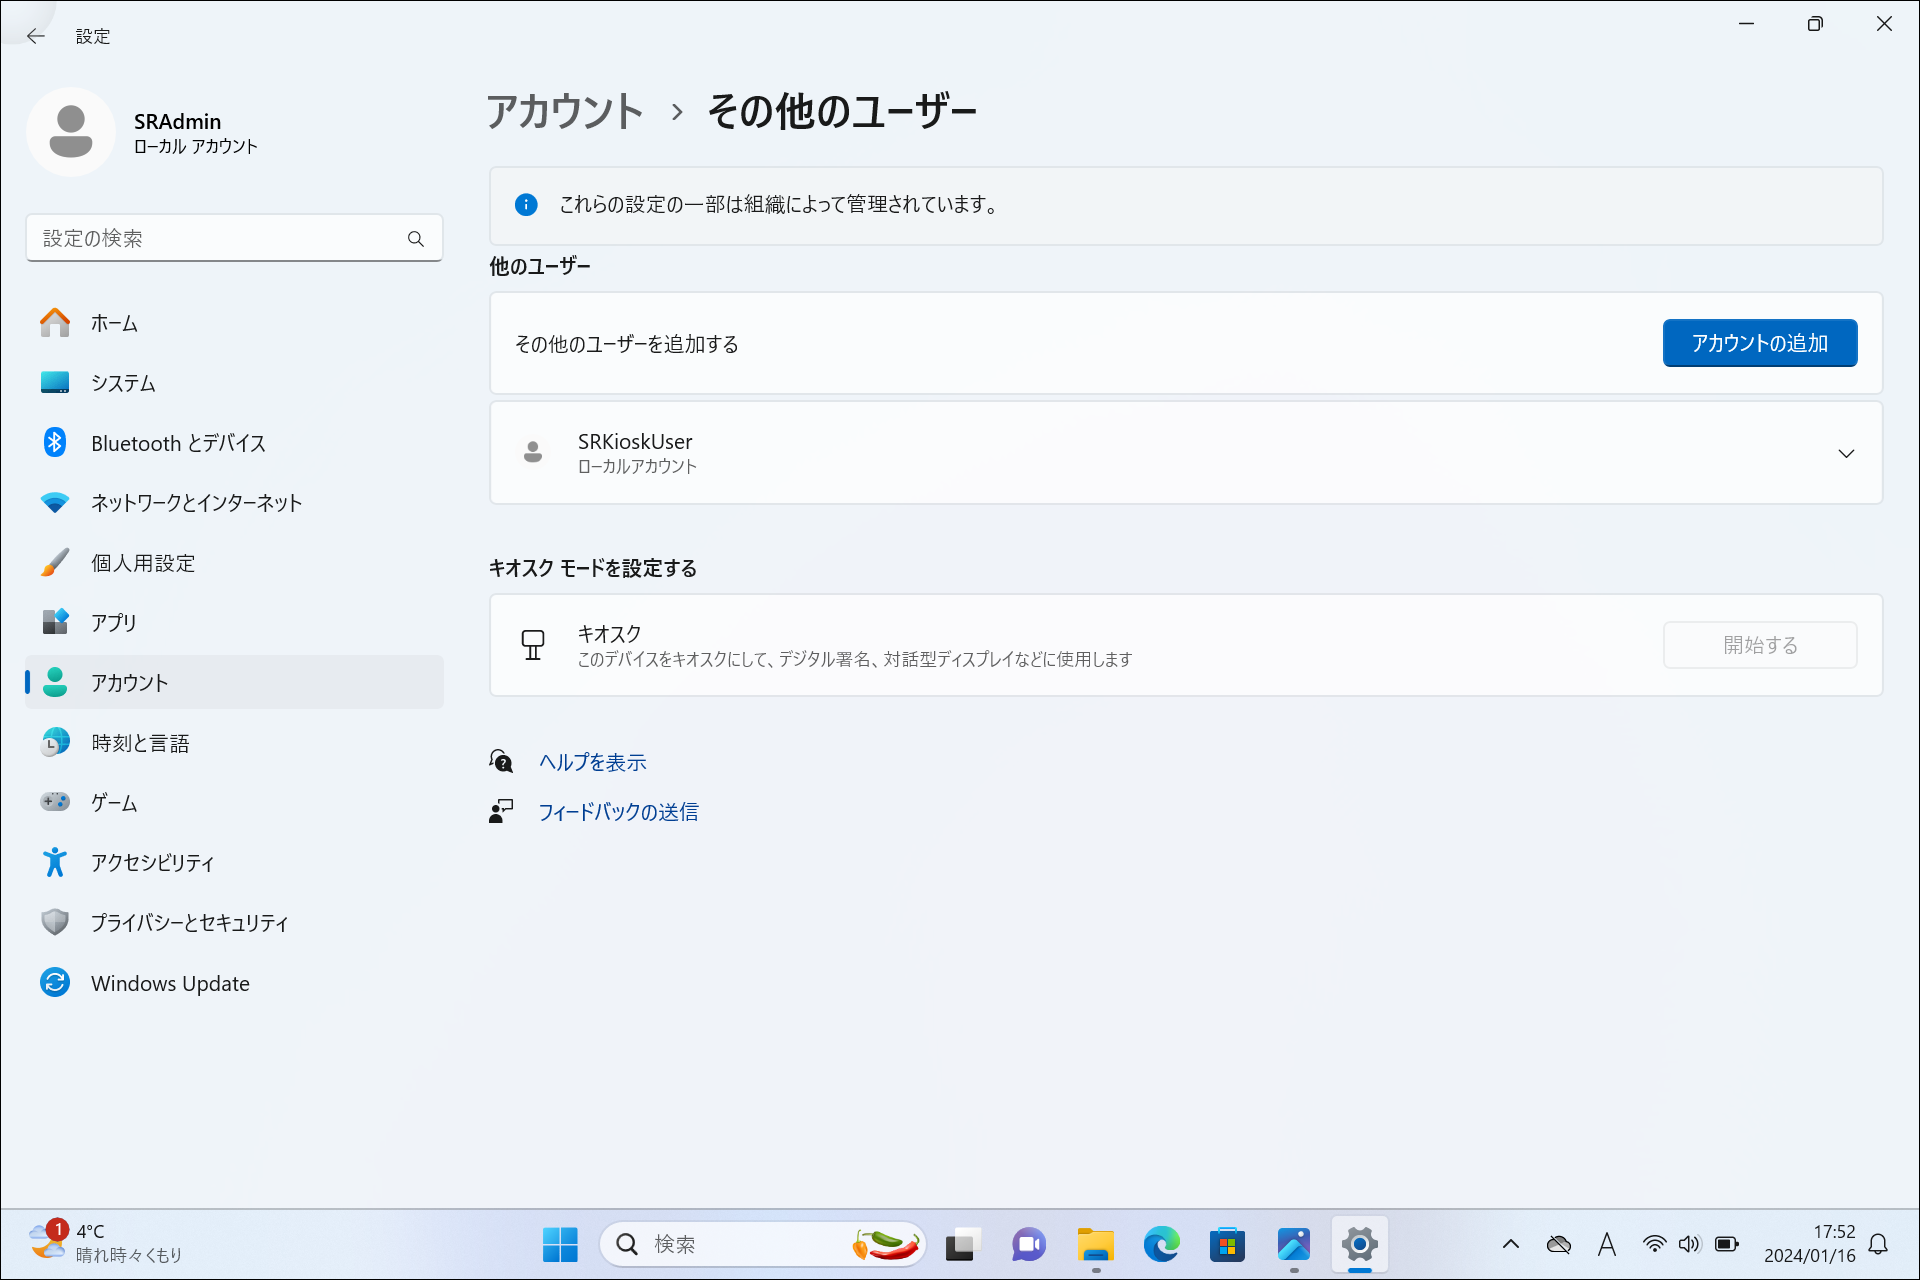
Task: Click the SRAdmin profile picture
Action: (71, 132)
